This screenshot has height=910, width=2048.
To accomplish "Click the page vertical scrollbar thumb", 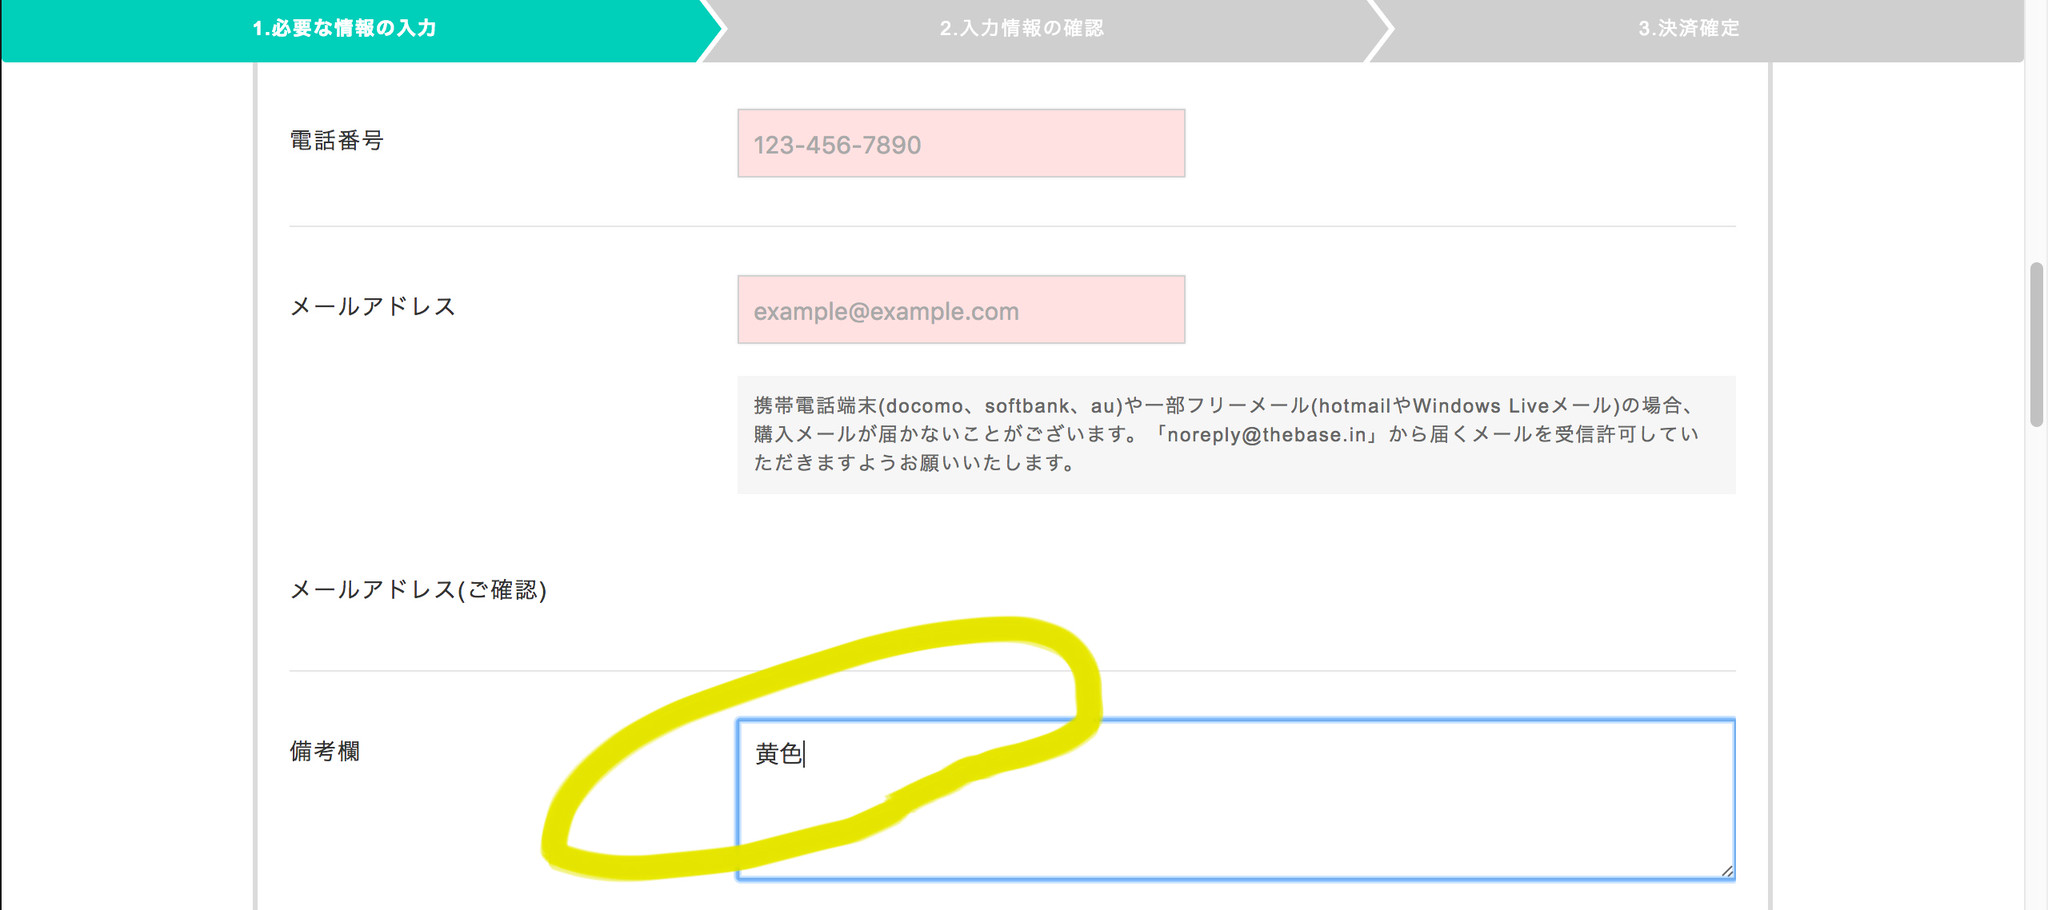I will pyautogui.click(x=2036, y=344).
